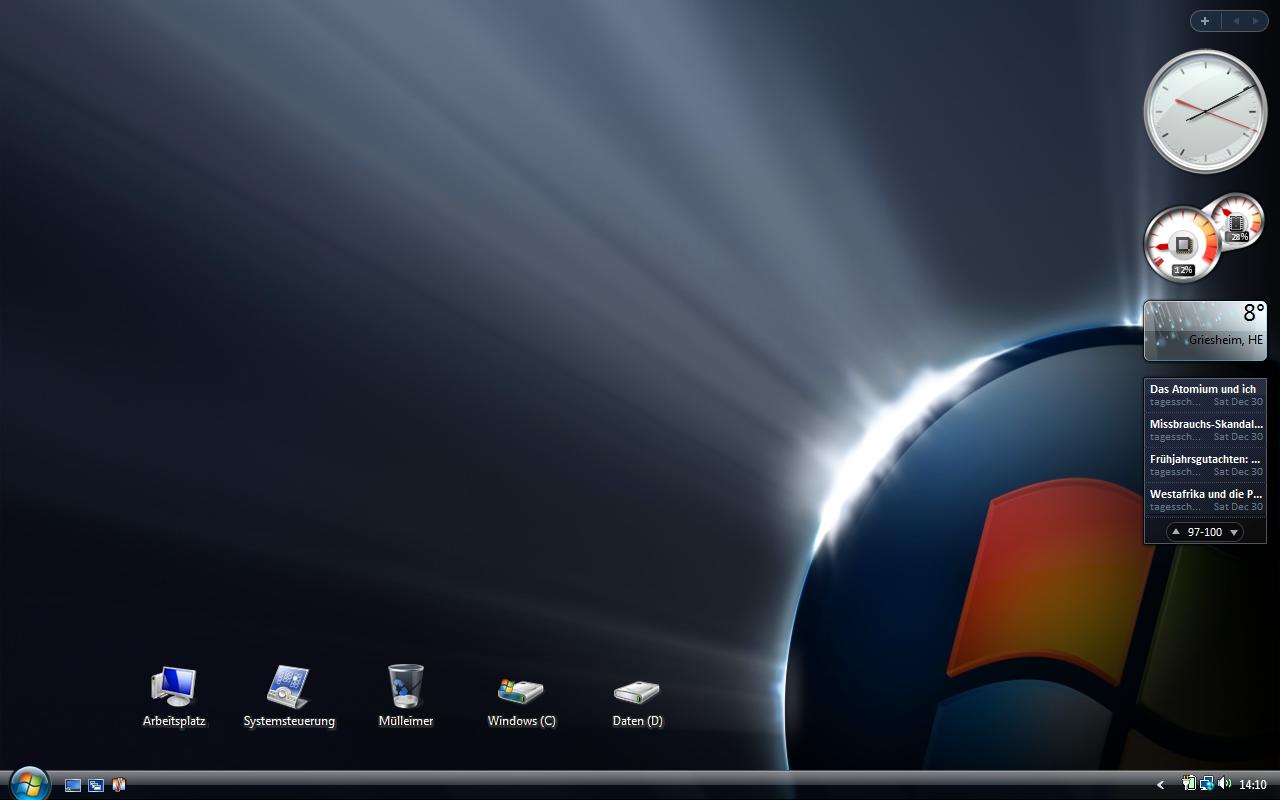Click the 97-100 feed range label

[x=1205, y=532]
